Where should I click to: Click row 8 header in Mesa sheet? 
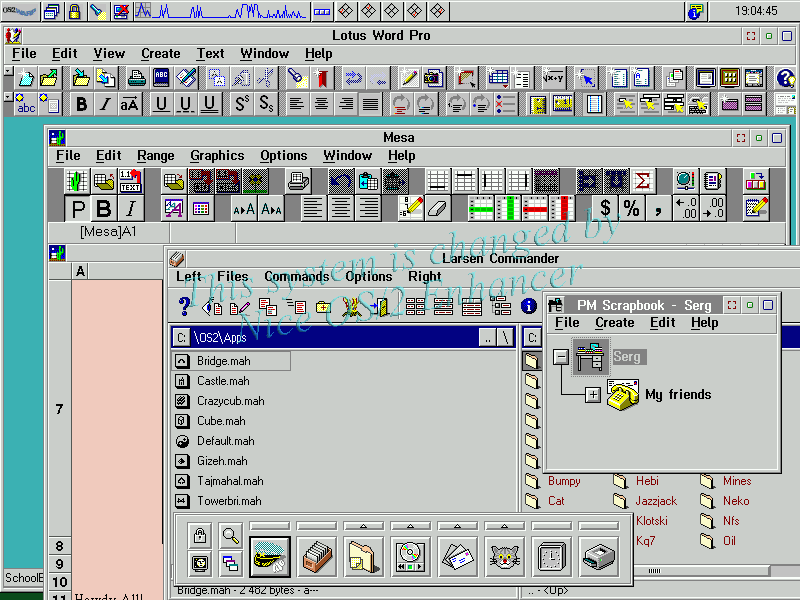[x=59, y=546]
